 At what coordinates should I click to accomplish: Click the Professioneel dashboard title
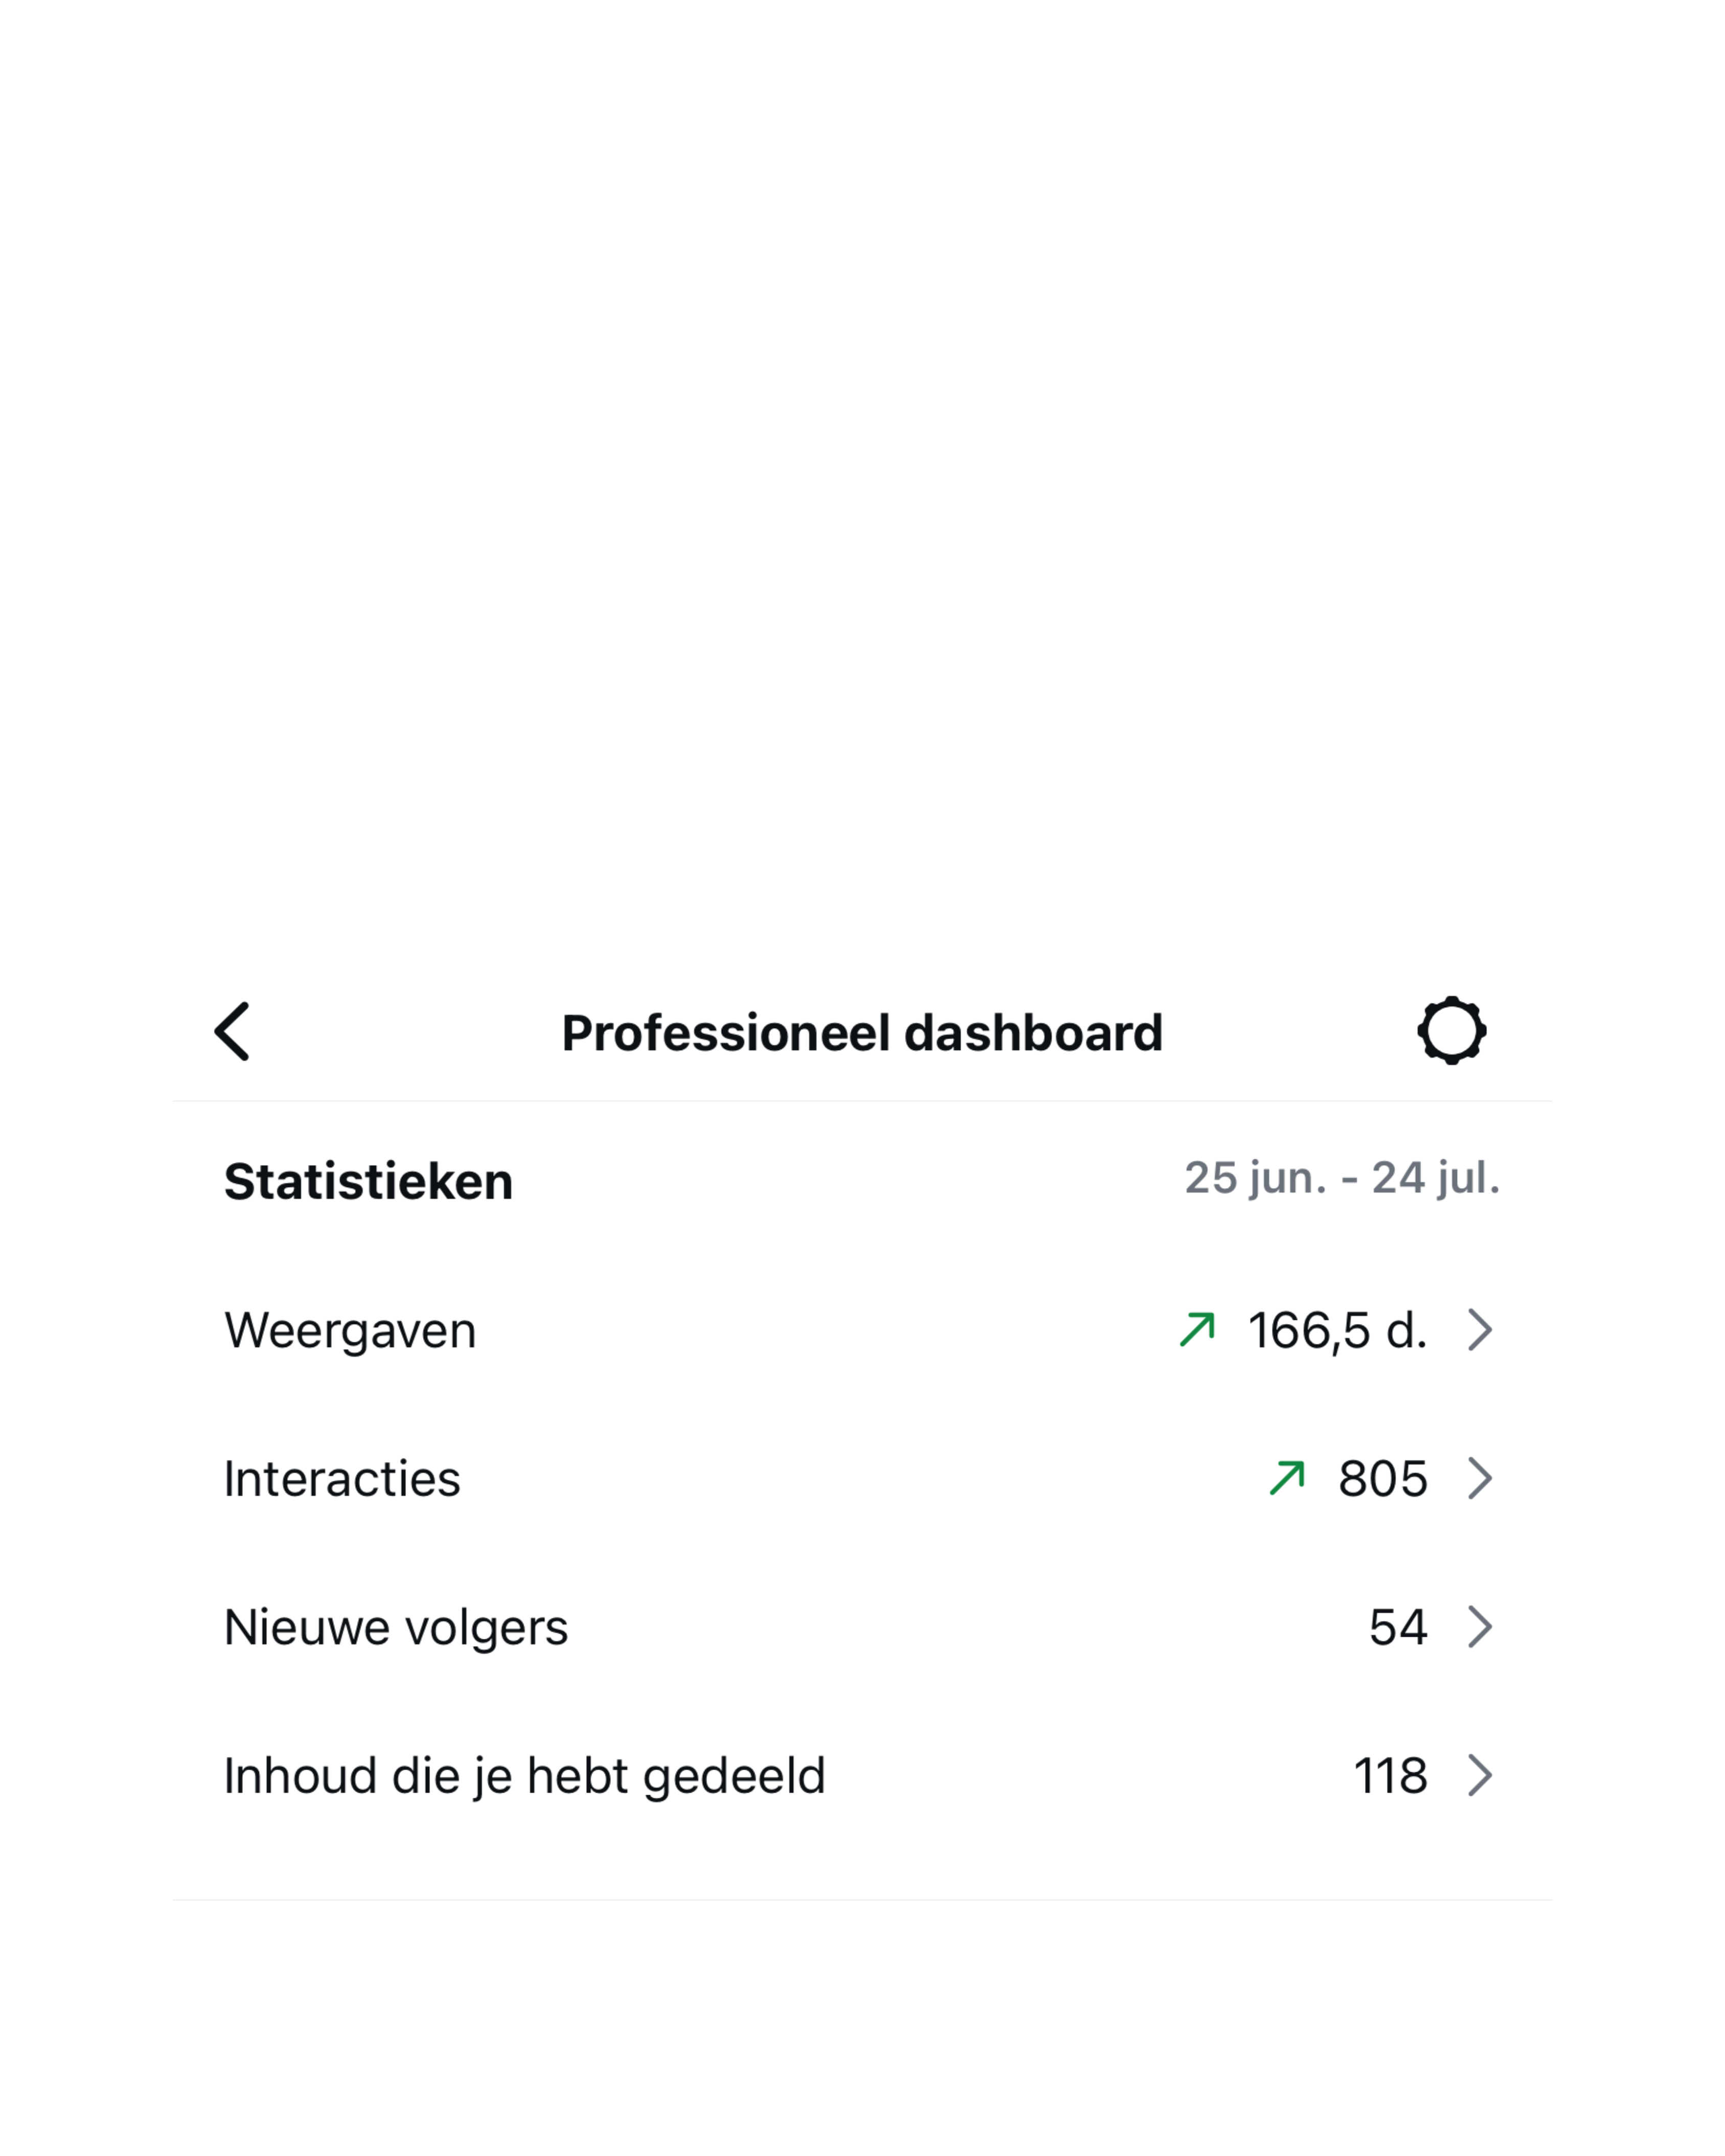862,1033
